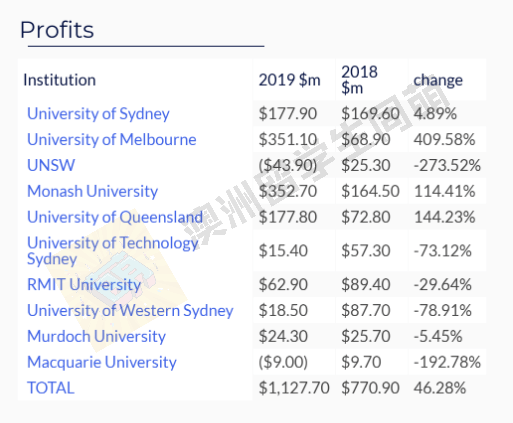This screenshot has height=423, width=513.
Task: Select Sydney's 2018 value $169.60
Action: [370, 114]
